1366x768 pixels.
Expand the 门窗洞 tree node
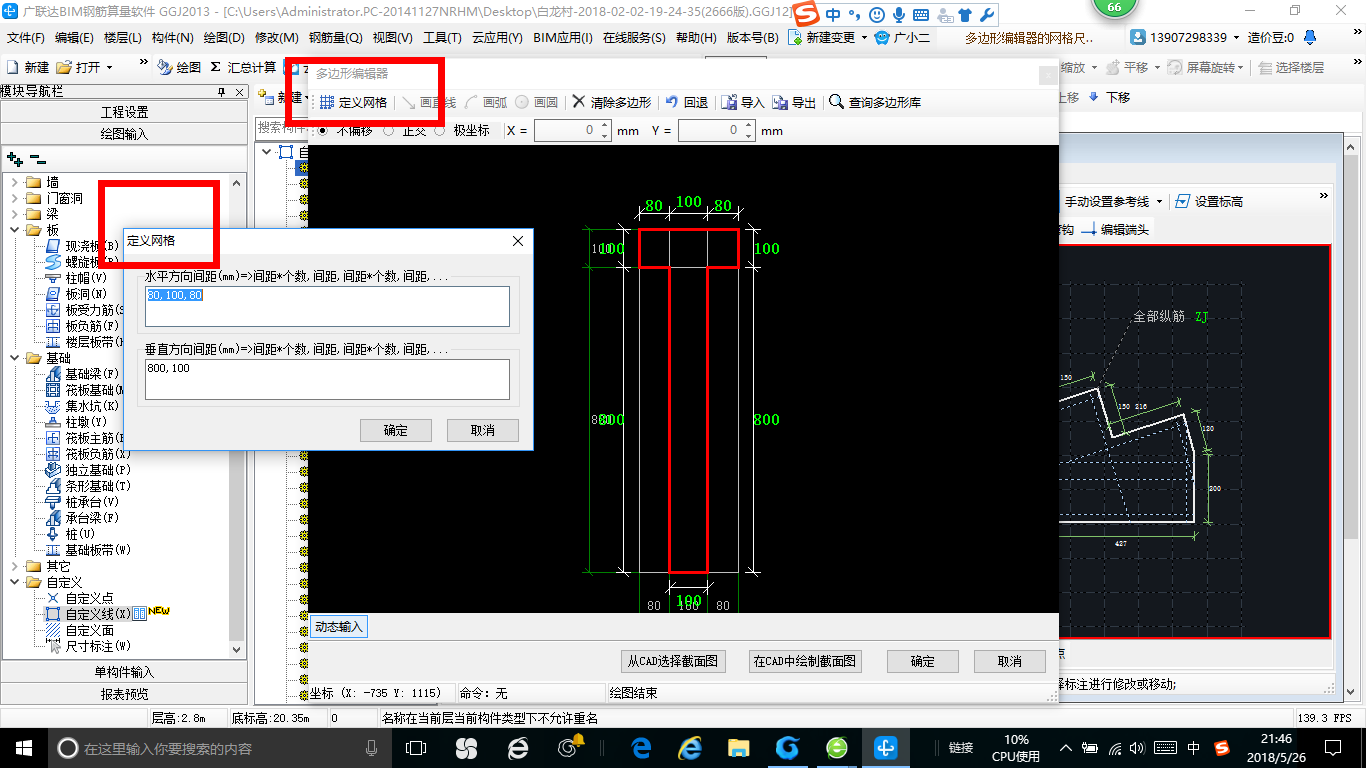(x=14, y=198)
